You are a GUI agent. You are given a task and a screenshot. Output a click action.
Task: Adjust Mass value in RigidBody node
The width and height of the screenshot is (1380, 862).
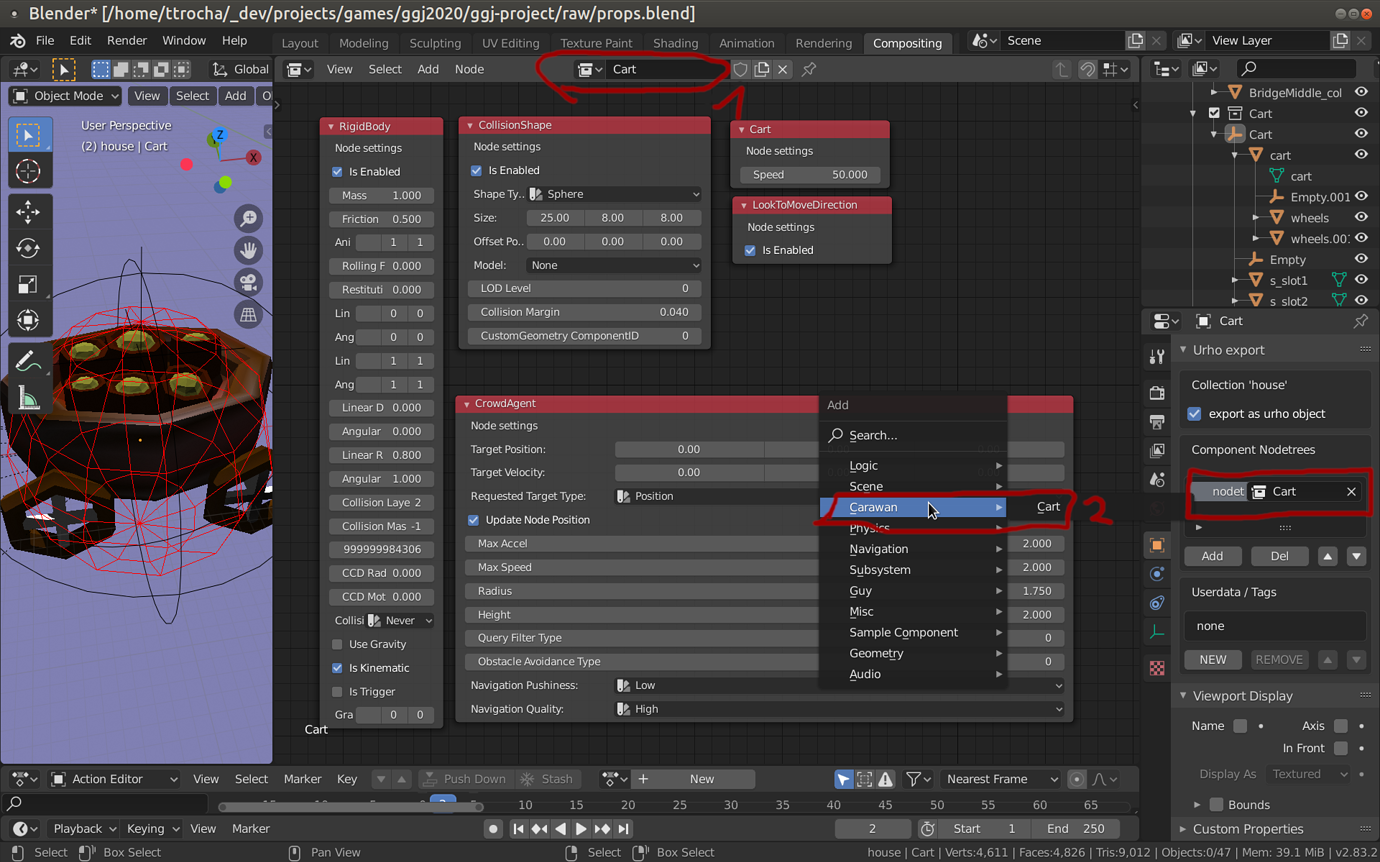[x=382, y=195]
